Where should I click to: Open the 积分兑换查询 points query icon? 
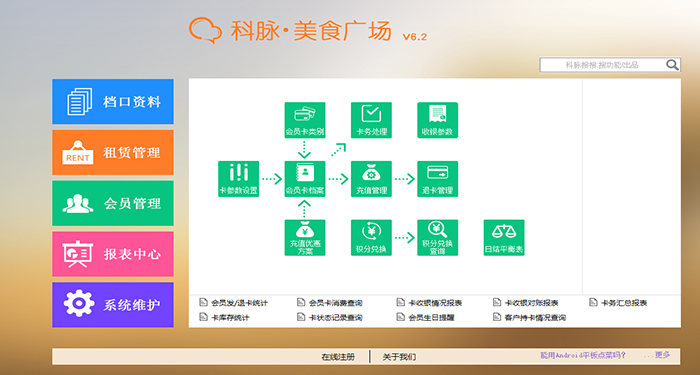point(438,238)
